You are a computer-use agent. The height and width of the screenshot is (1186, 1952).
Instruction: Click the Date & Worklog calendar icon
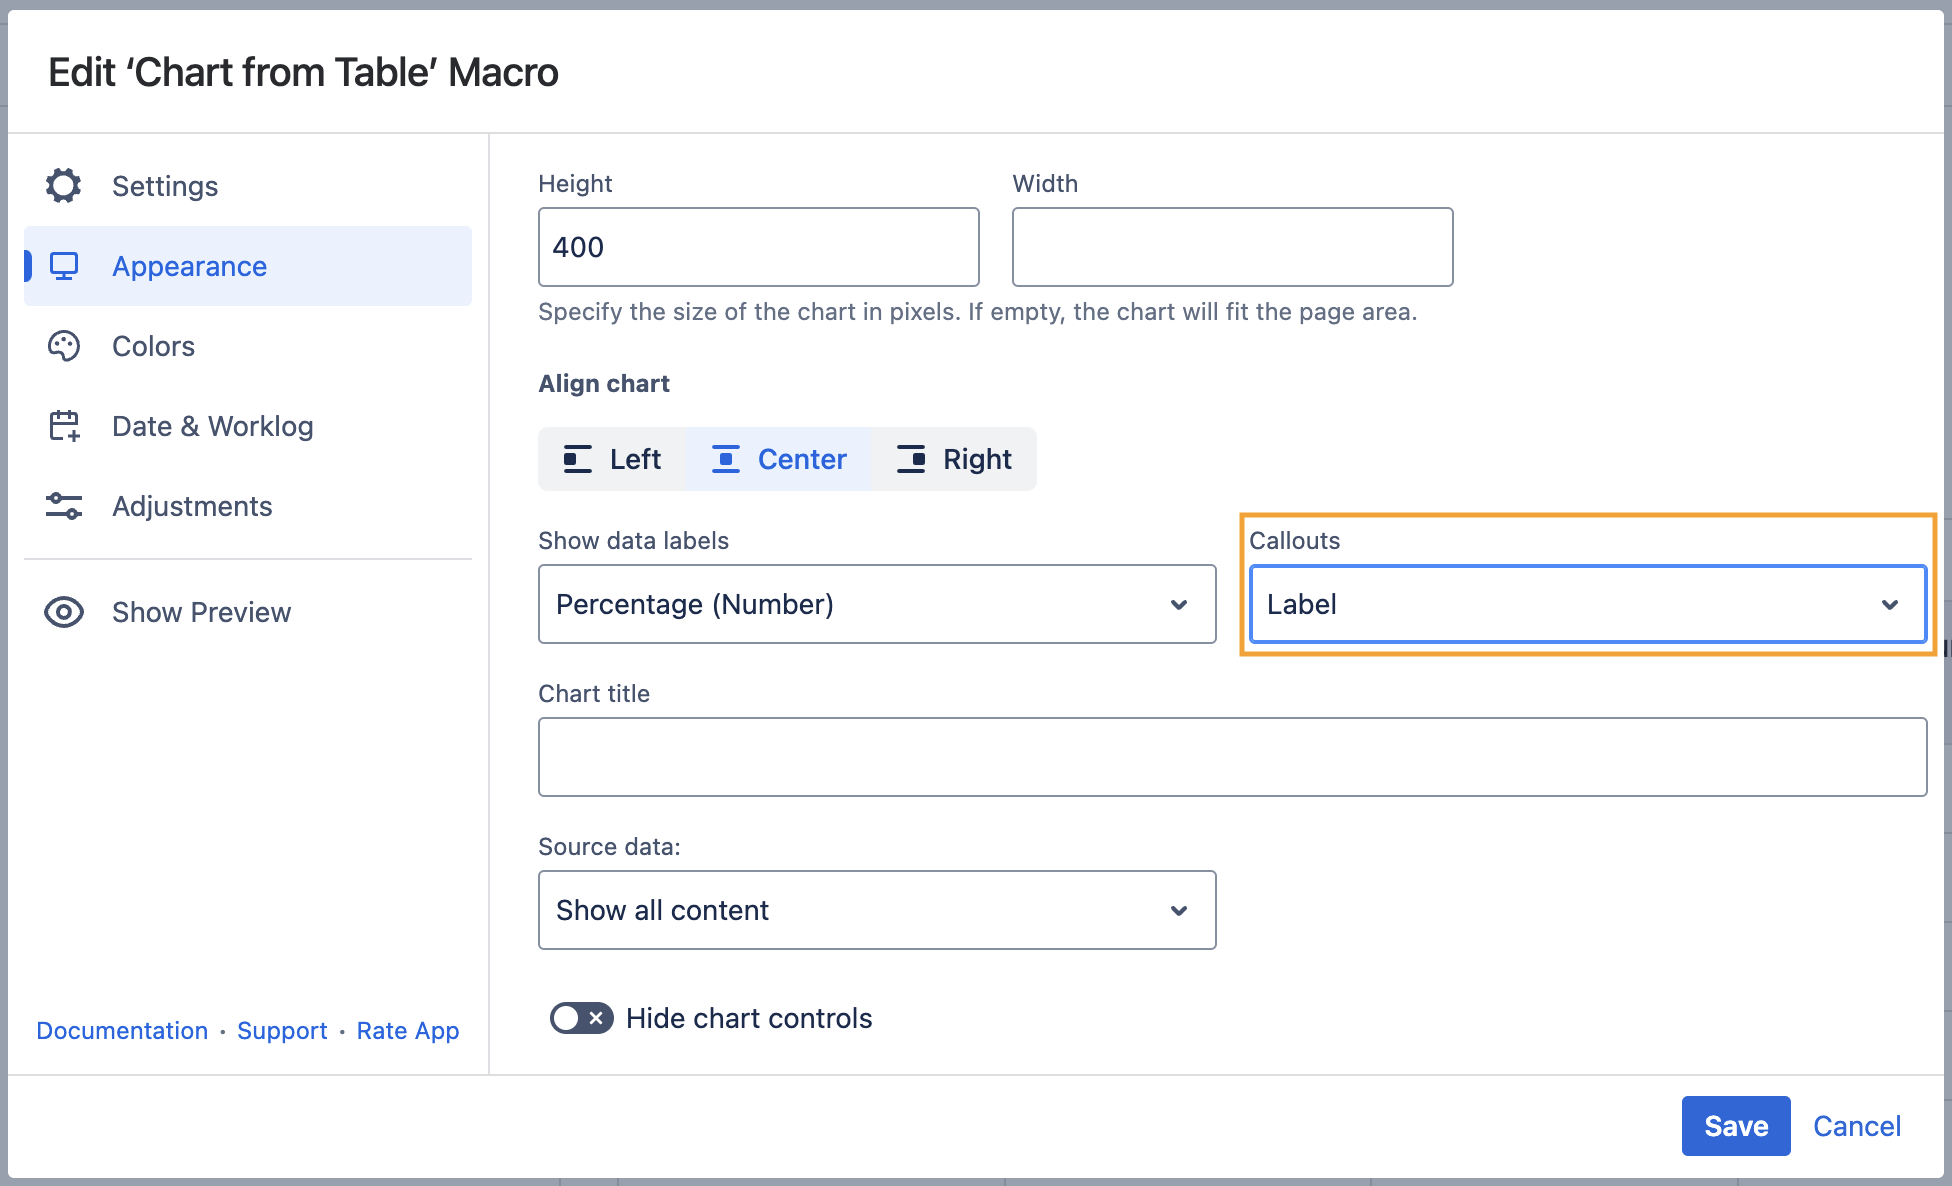pyautogui.click(x=64, y=426)
